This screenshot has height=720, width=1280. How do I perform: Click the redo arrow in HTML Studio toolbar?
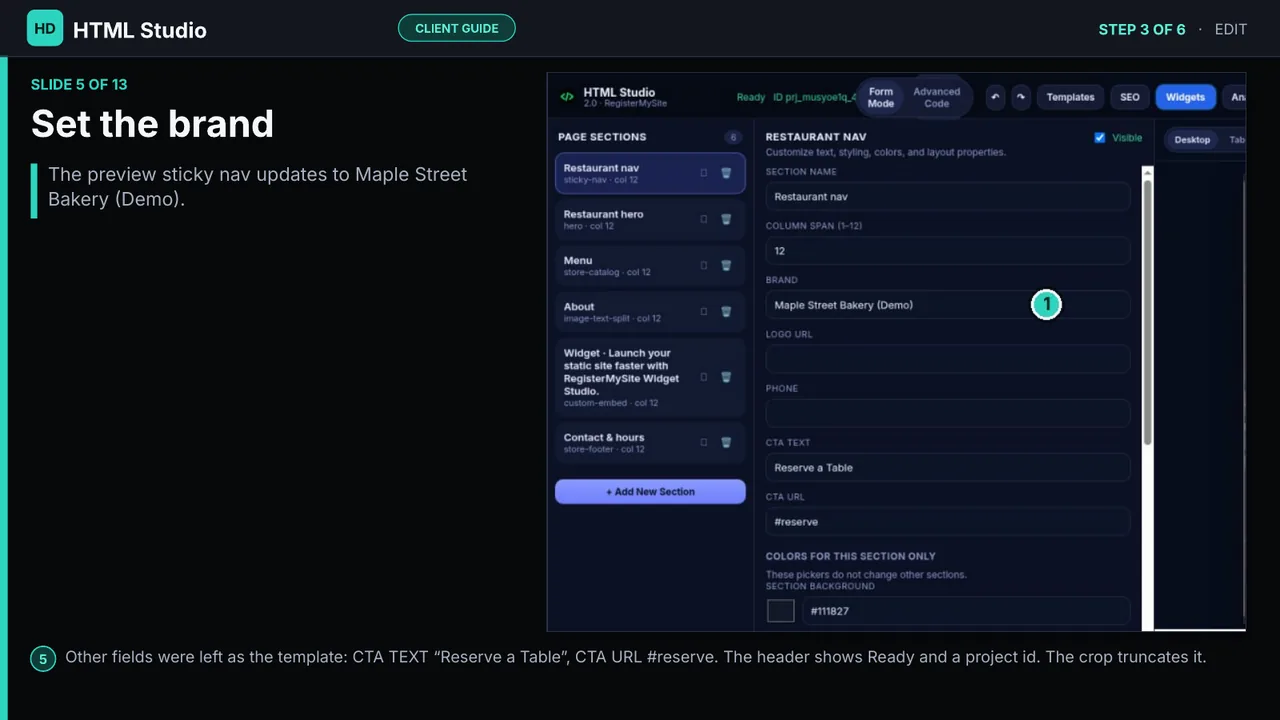(1020, 97)
